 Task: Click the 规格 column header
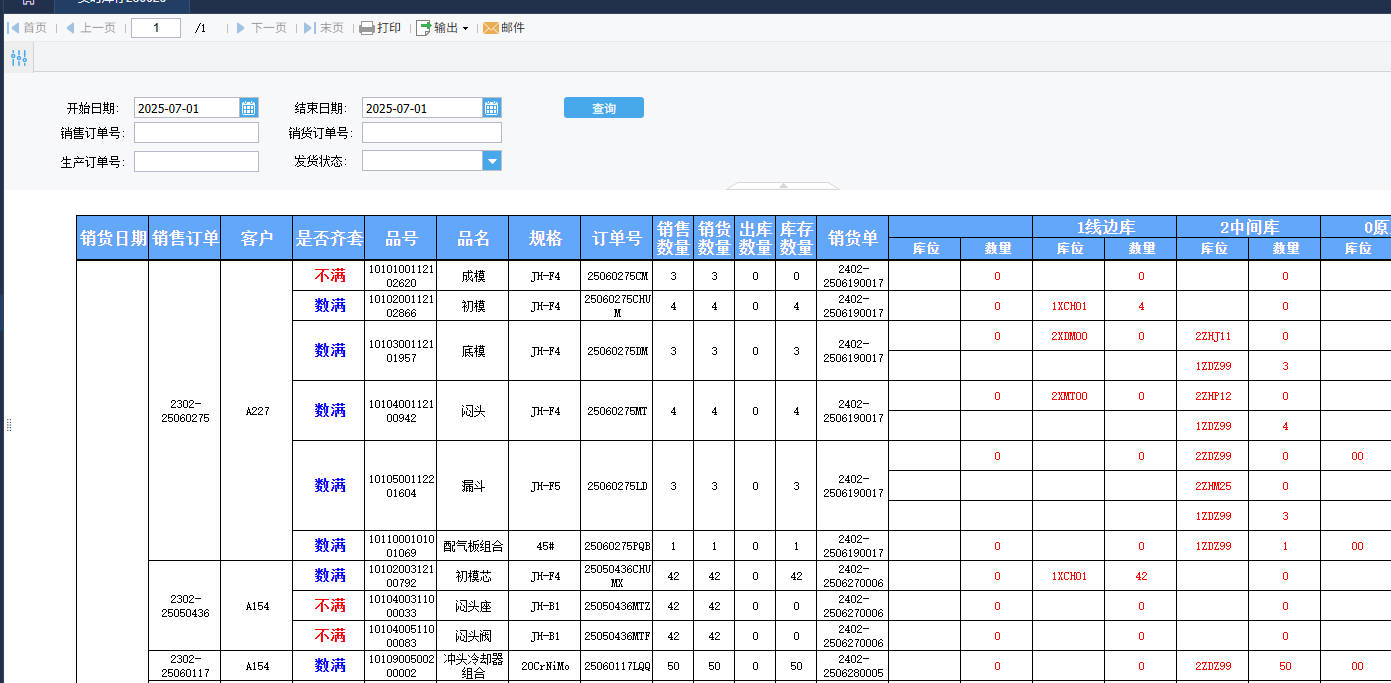pyautogui.click(x=545, y=238)
